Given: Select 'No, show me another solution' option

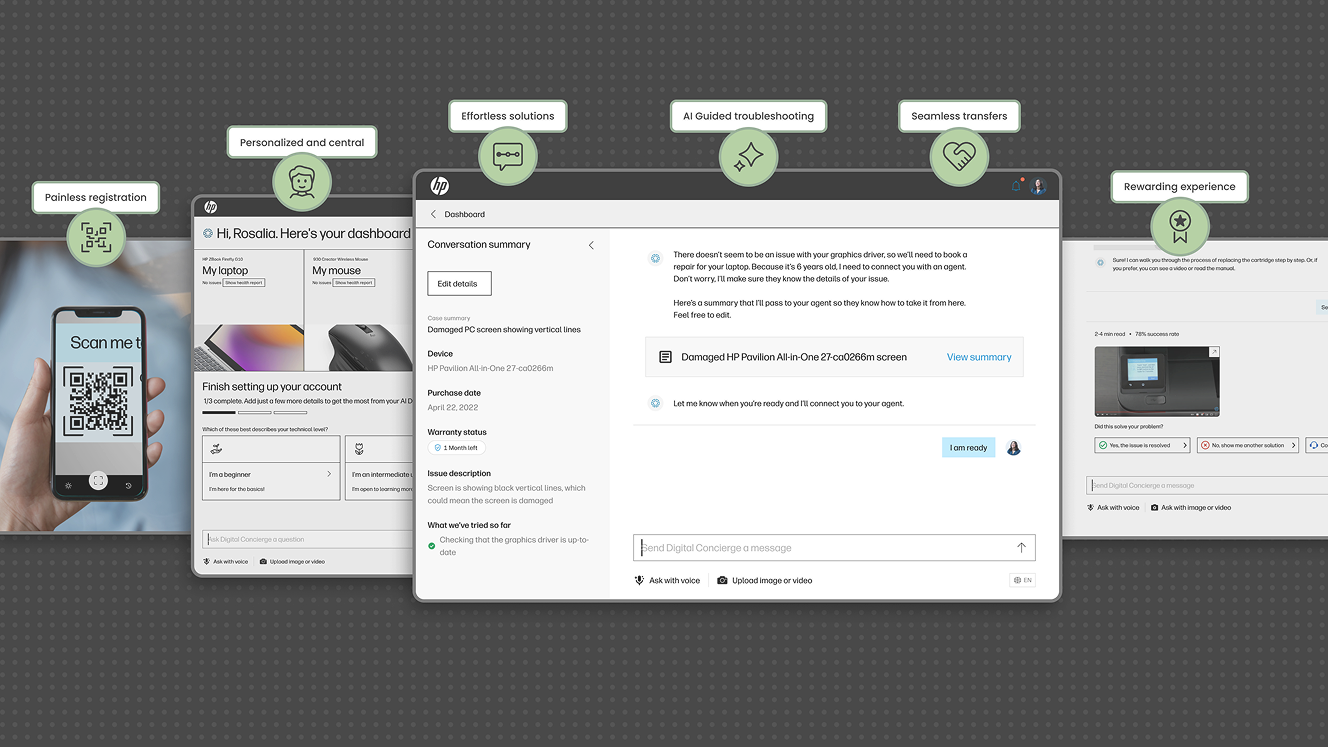Looking at the screenshot, I should (1248, 445).
